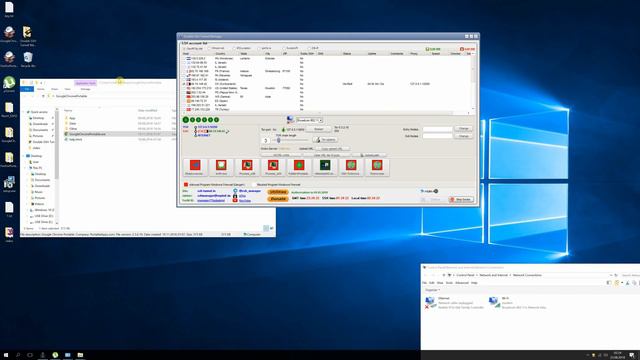
Task: Open the Tools menu in Network Connections
Action: pyautogui.click(x=449, y=282)
